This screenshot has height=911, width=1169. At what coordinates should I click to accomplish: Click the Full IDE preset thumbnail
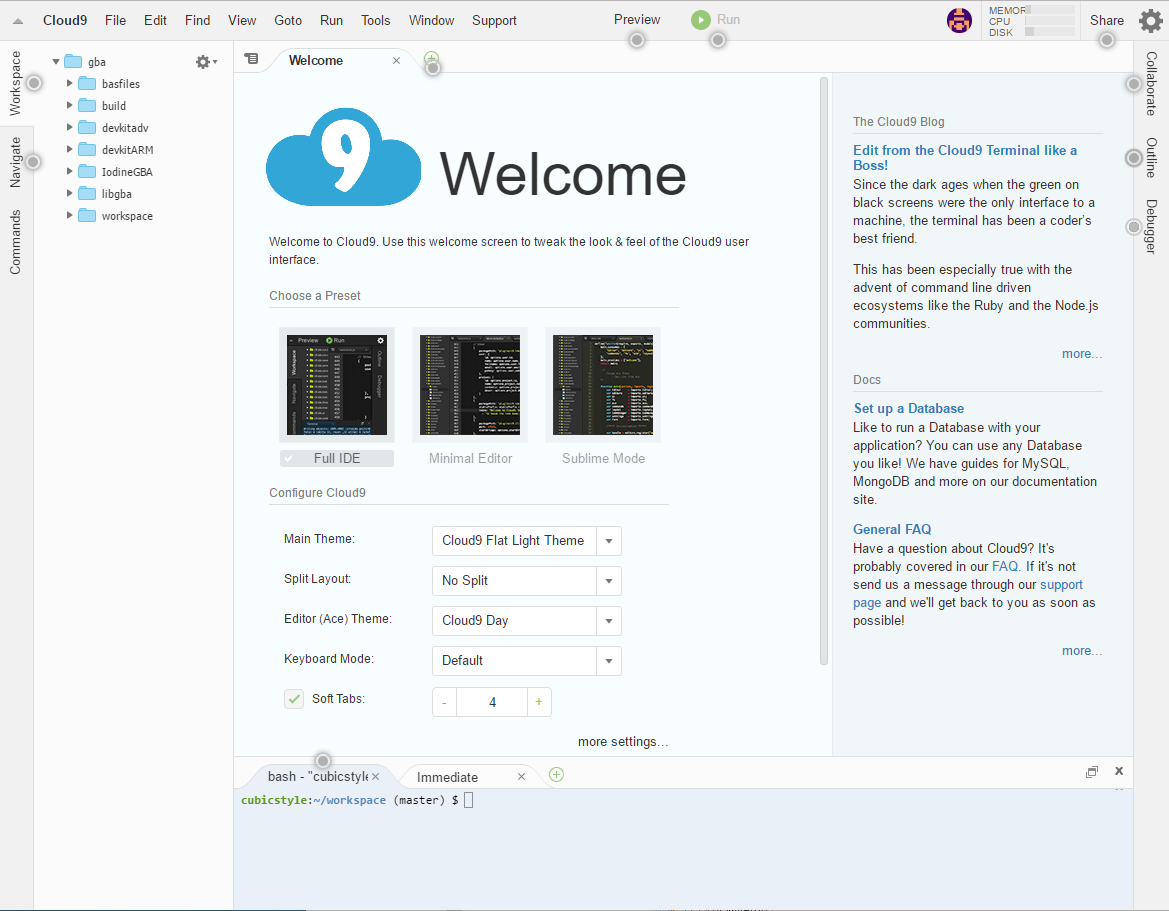[337, 385]
